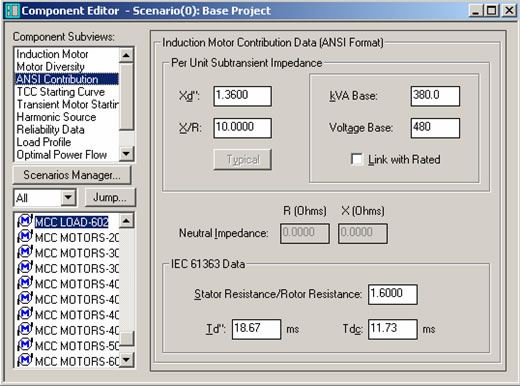Enable the Link with Rated checkbox
Viewport: 520px width, 386px height.
(357, 159)
